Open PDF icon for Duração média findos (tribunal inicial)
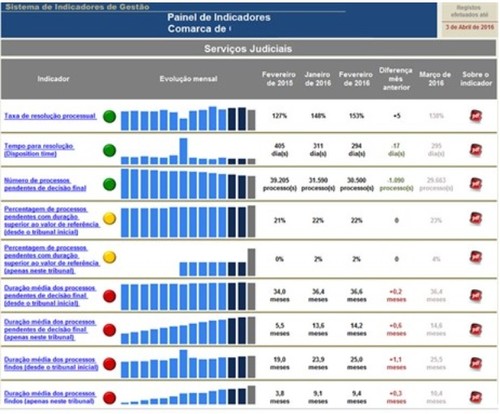 pos(476,364)
